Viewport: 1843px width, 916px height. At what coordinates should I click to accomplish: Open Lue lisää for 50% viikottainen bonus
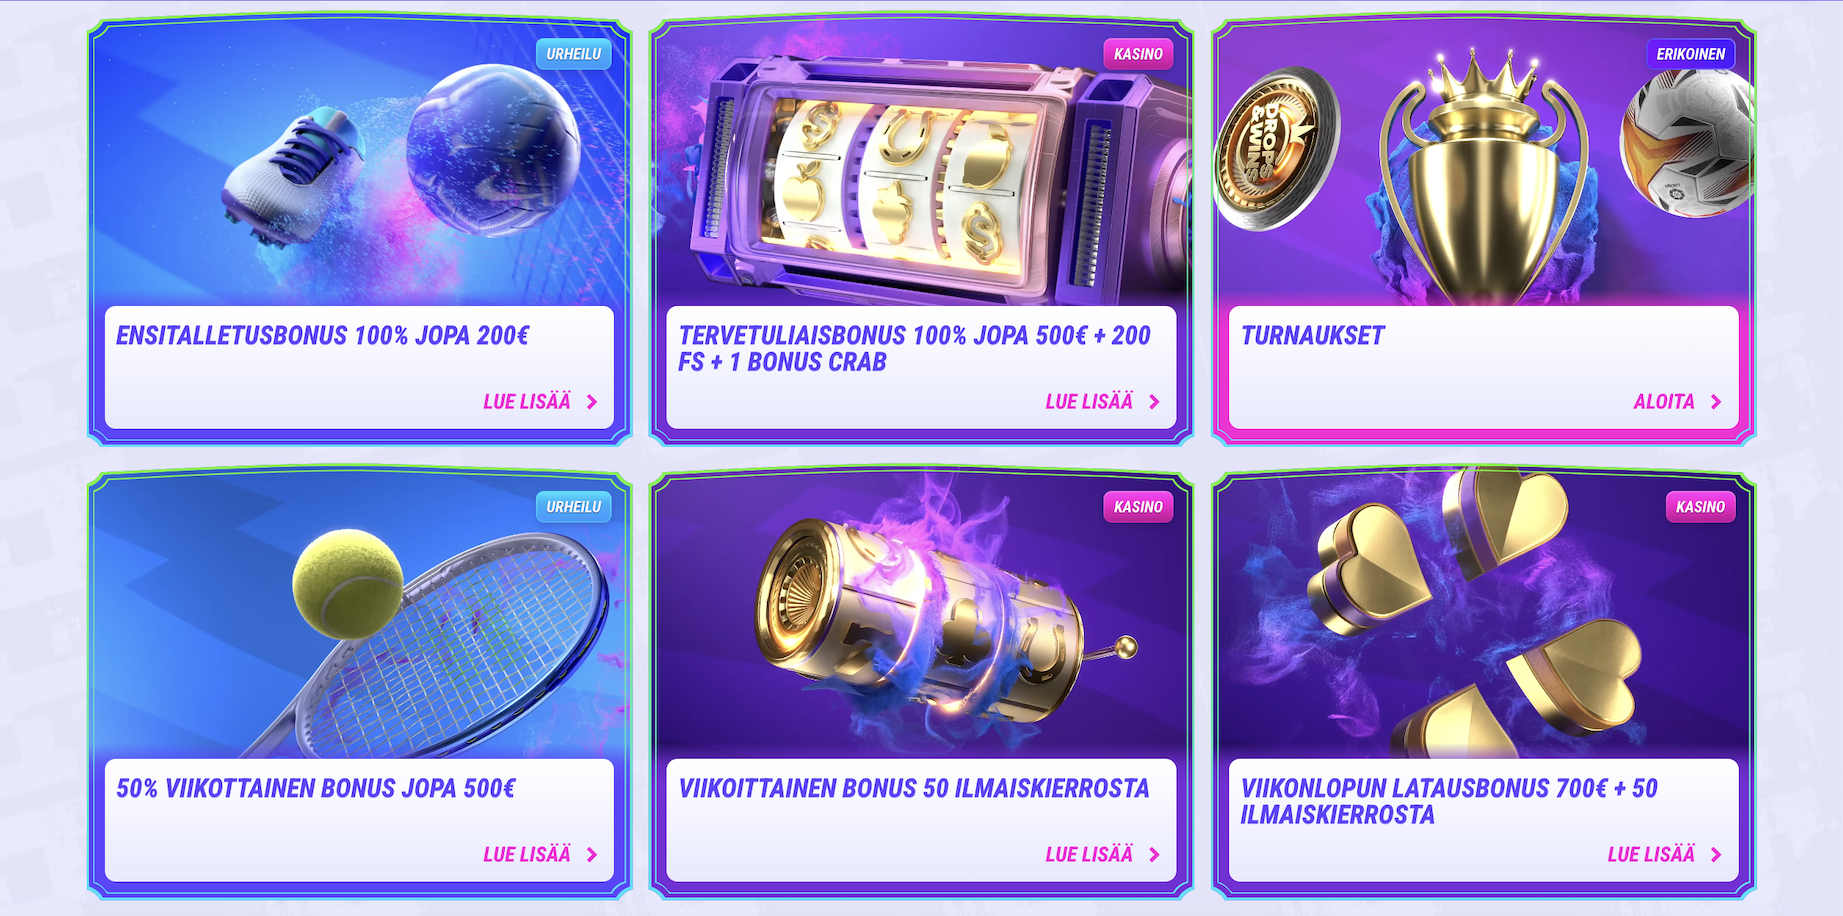point(527,855)
